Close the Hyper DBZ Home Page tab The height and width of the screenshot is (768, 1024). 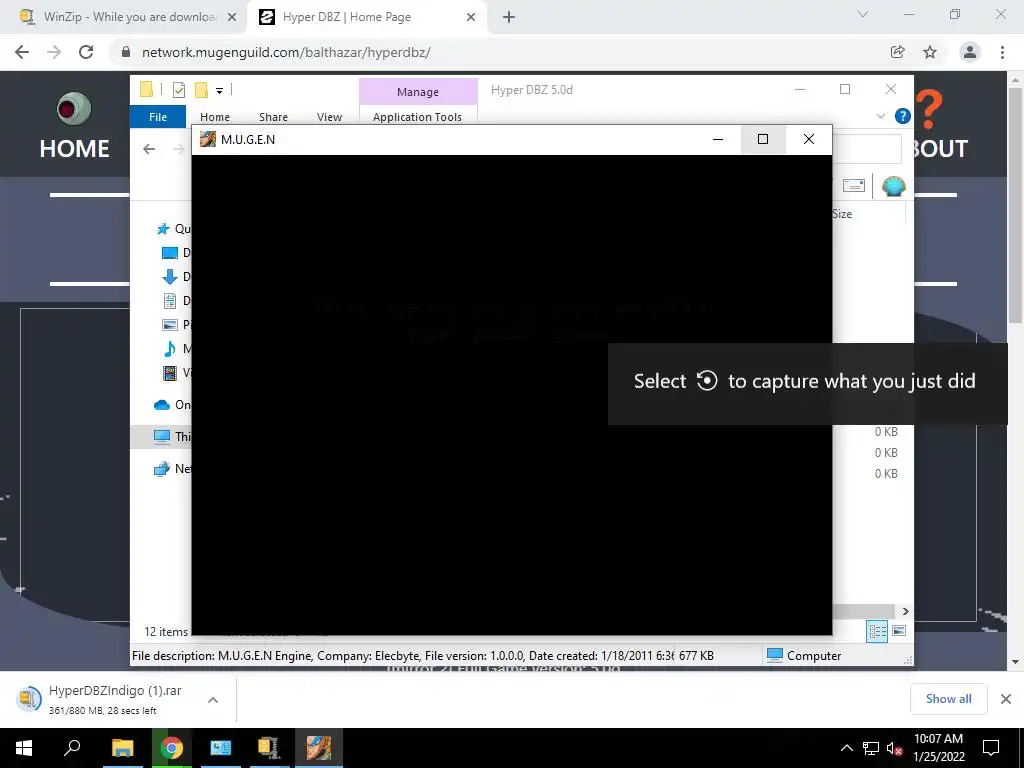pos(471,18)
